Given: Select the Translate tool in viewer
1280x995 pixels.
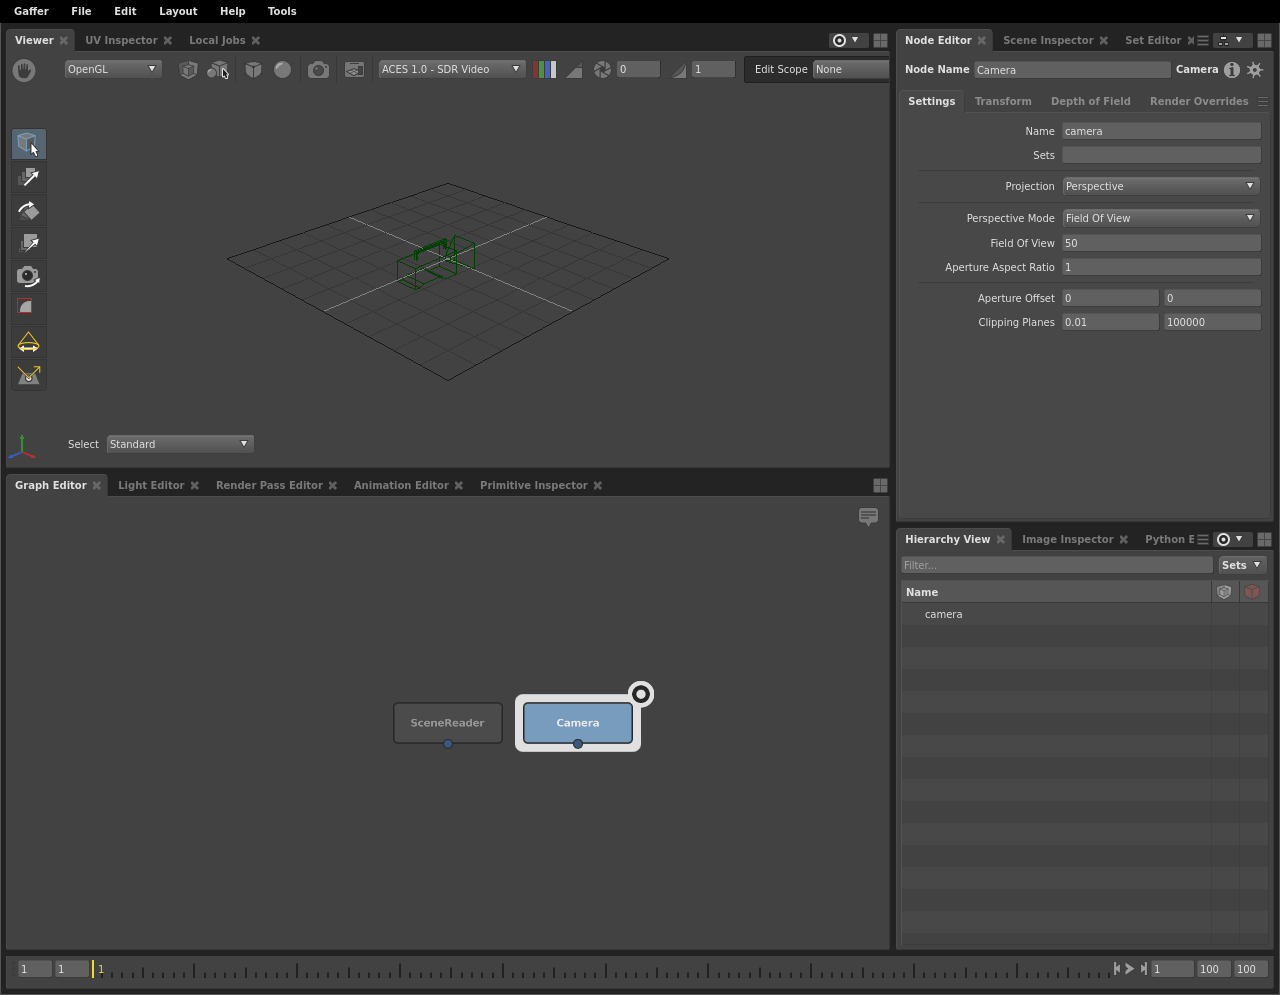Looking at the screenshot, I should [x=28, y=177].
